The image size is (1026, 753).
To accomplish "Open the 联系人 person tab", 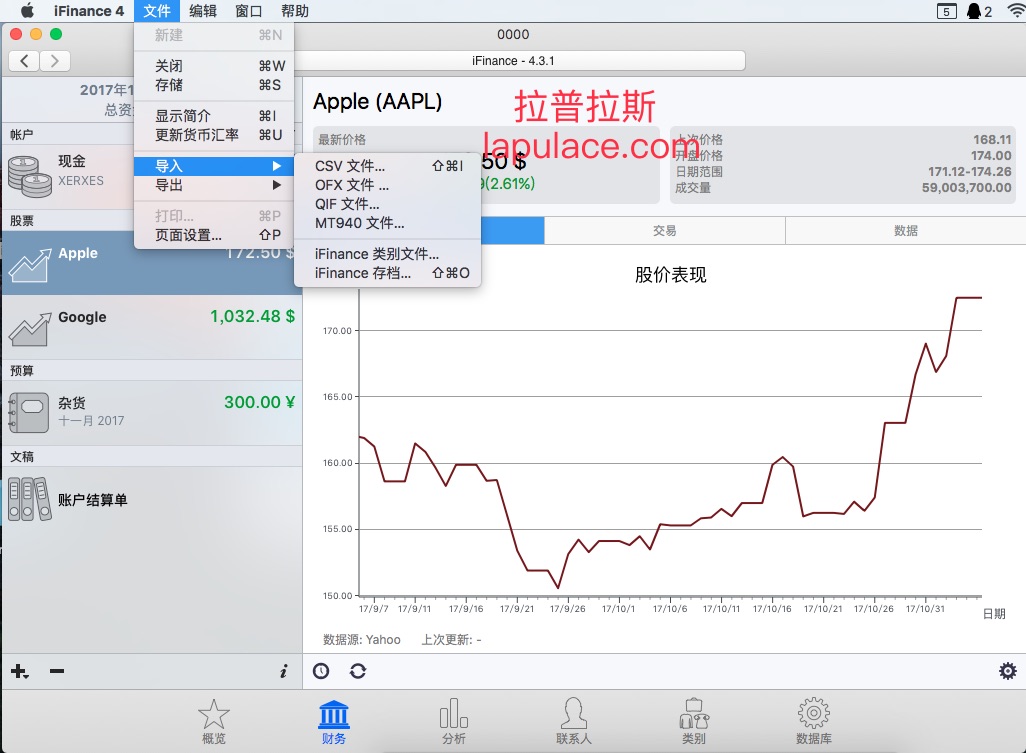I will (574, 722).
